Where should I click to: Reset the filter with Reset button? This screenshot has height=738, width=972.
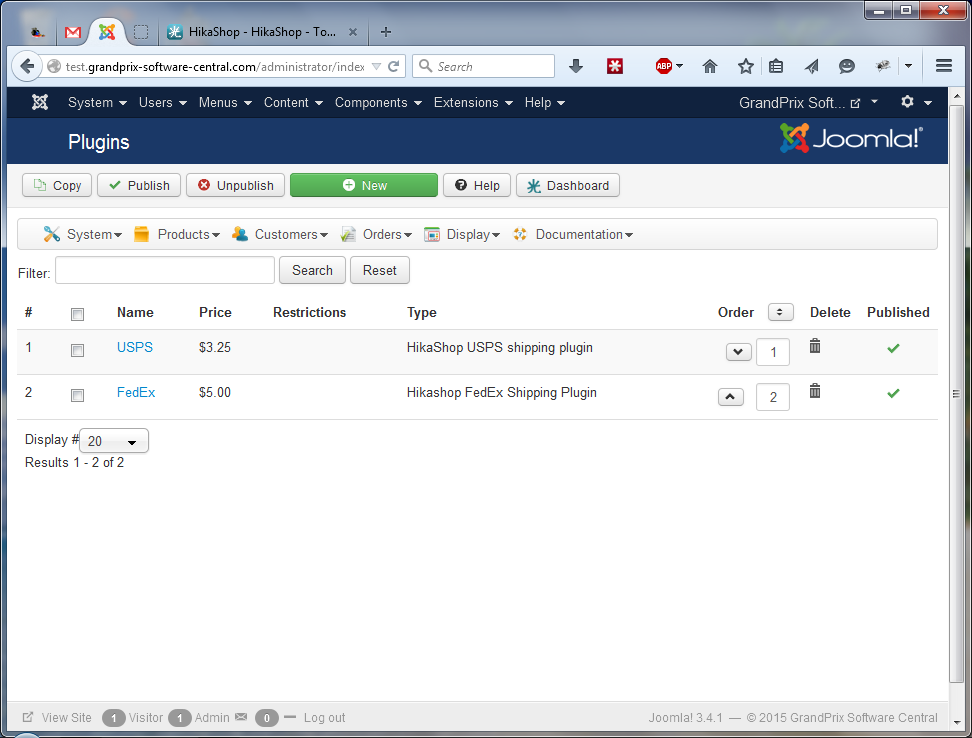click(x=379, y=270)
